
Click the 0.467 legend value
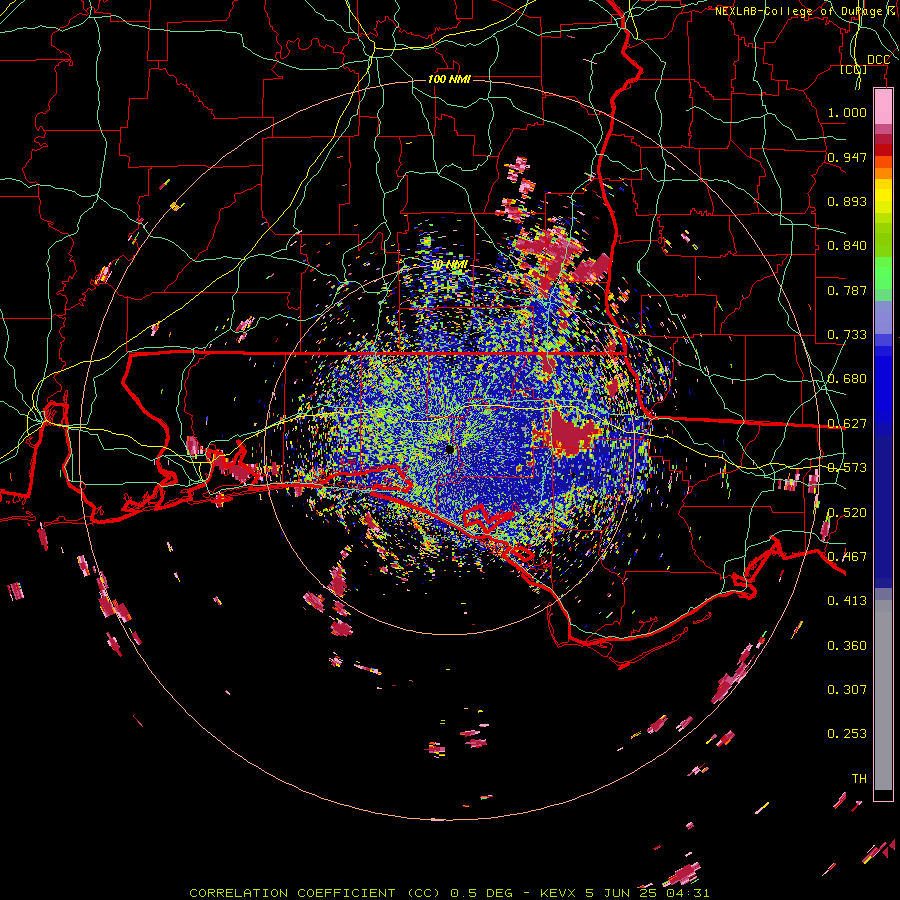coord(847,557)
